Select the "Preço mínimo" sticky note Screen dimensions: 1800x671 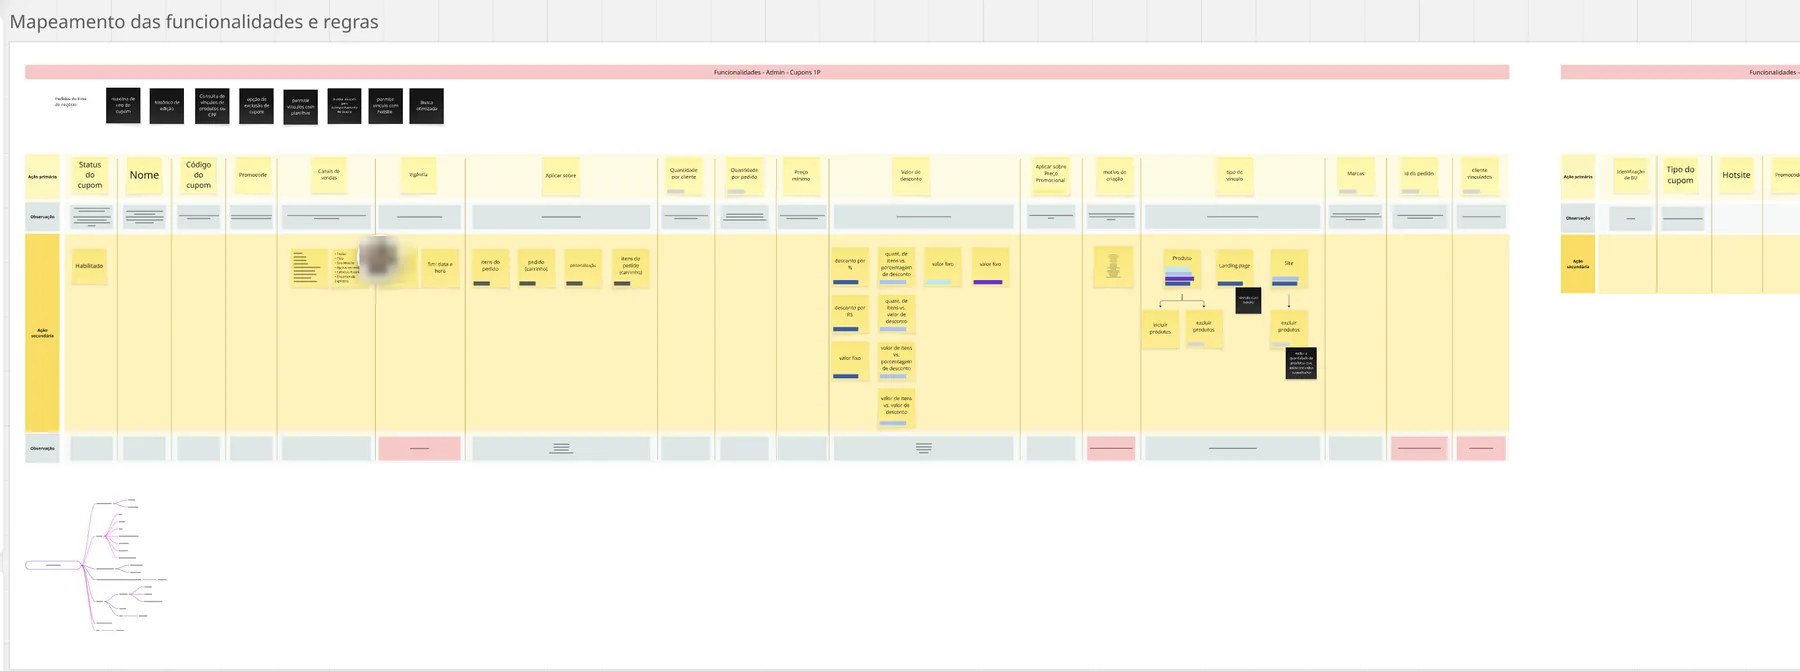[x=802, y=175]
